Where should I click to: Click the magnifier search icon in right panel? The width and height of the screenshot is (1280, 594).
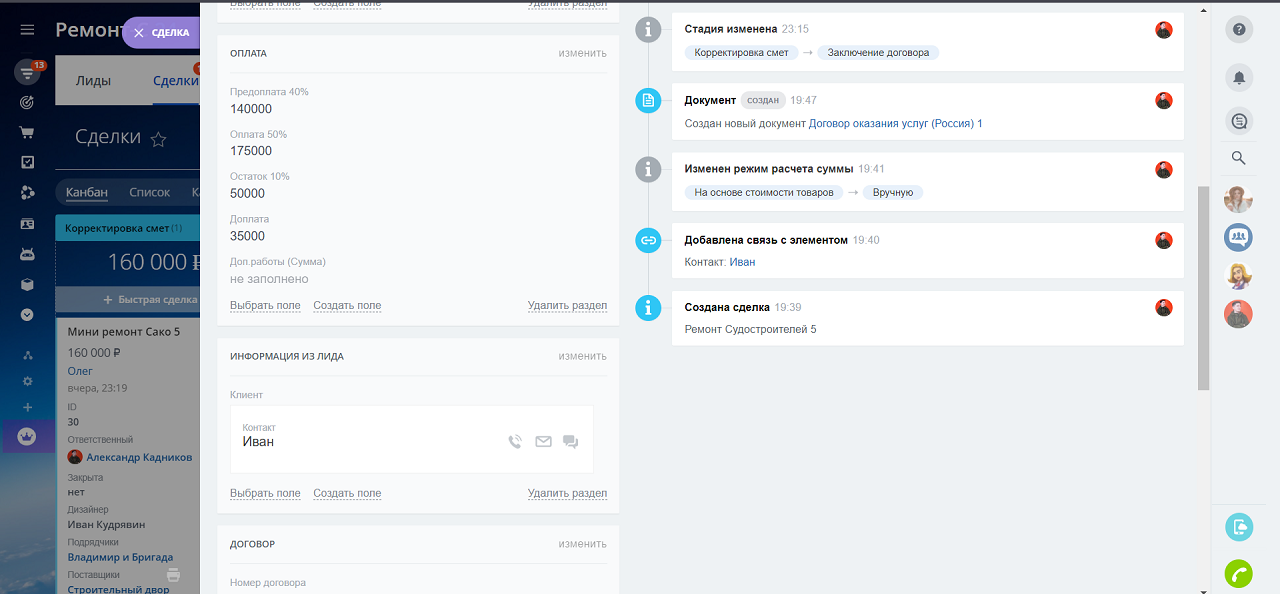[1238, 158]
